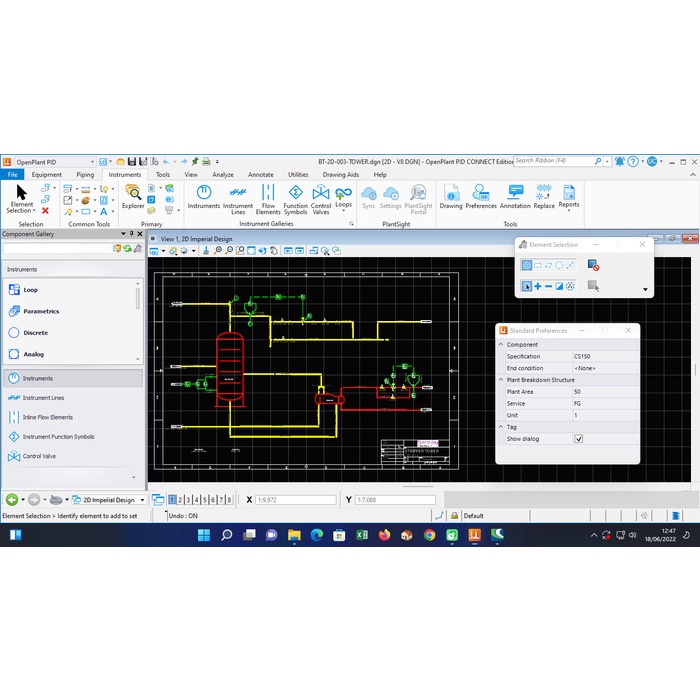Image resolution: width=700 pixels, height=700 pixels.
Task: Collapse the Tag section
Action: pyautogui.click(x=501, y=427)
